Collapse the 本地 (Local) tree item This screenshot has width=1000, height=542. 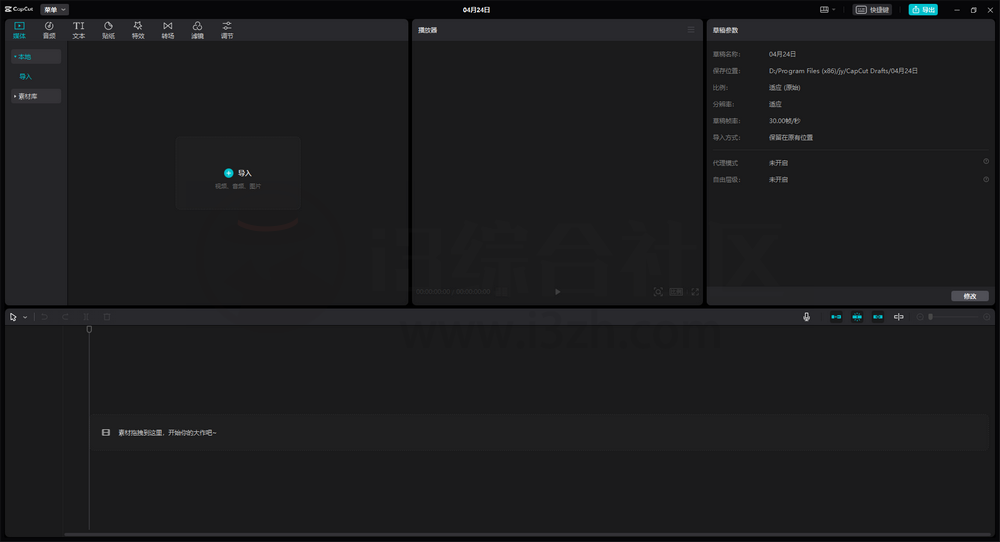coord(36,57)
